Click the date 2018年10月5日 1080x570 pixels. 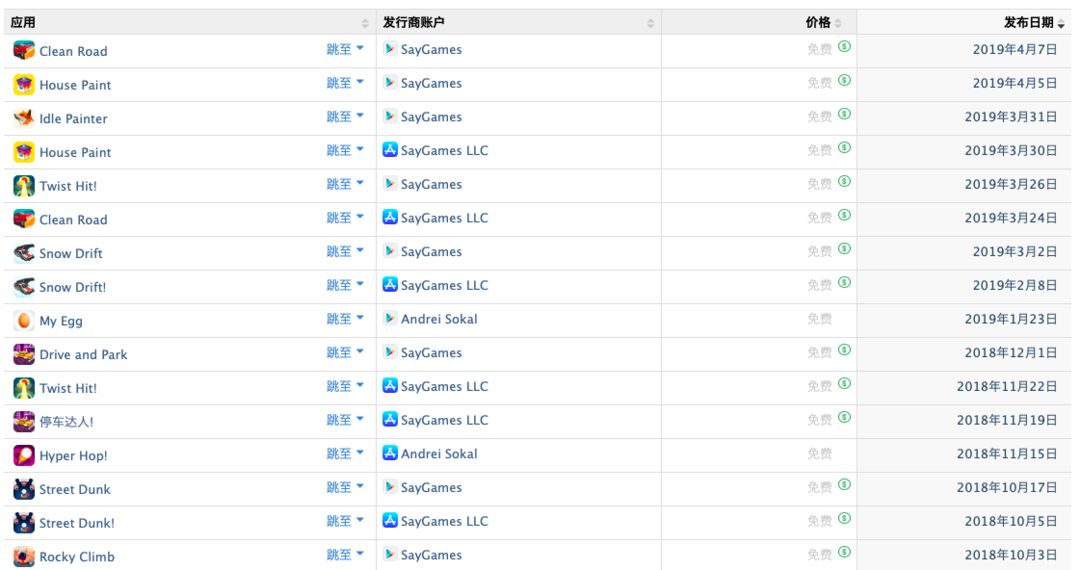(x=1010, y=522)
